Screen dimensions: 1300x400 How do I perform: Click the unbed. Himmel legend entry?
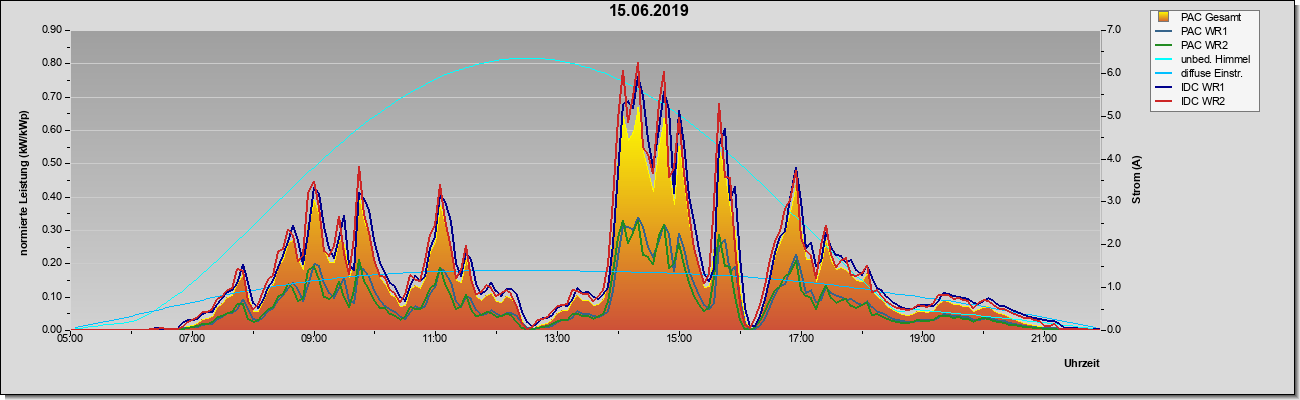click(x=1216, y=60)
